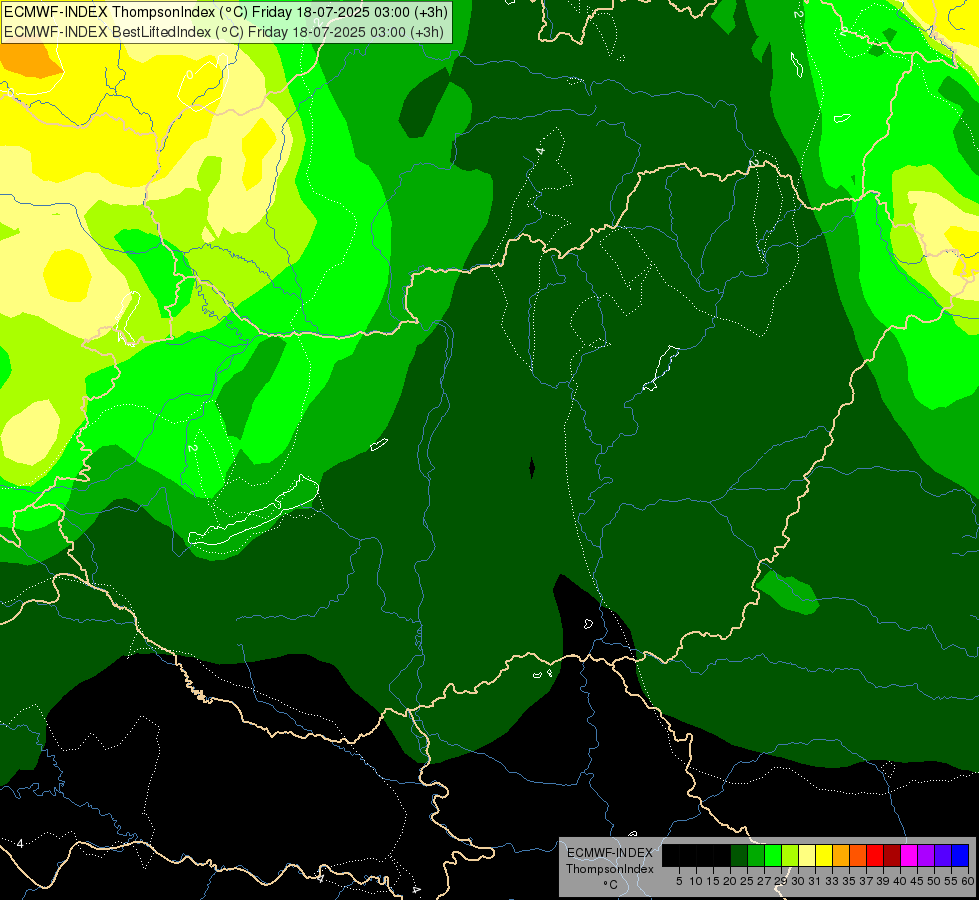Select the bright red 37–39 legend swatch
This screenshot has width=979, height=900.
coord(875,855)
